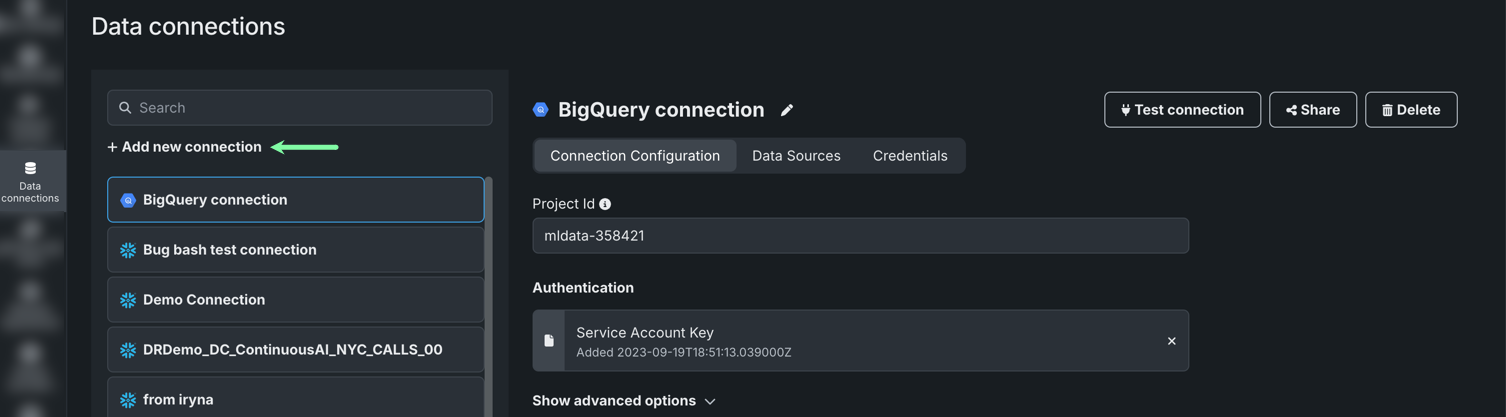
Task: Open the Credentials tab
Action: click(x=910, y=156)
